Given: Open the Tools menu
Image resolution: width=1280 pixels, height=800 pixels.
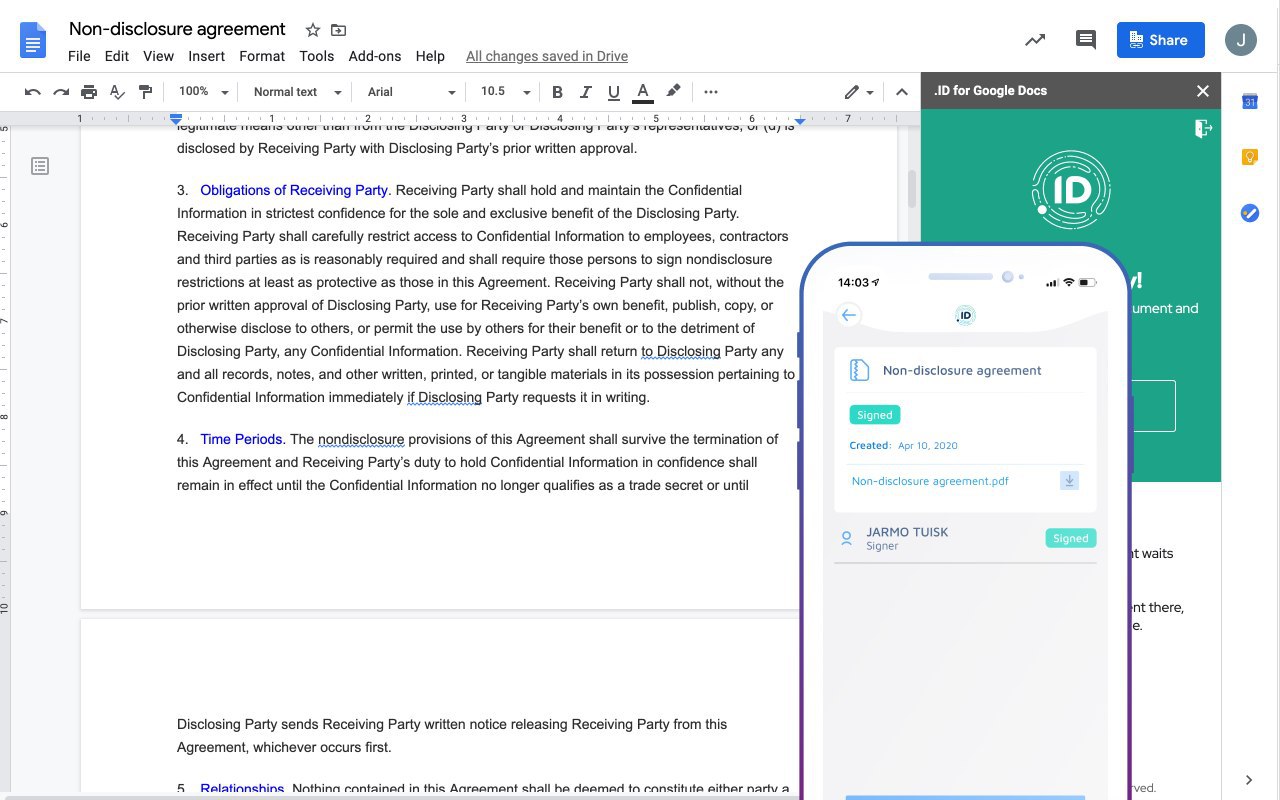Looking at the screenshot, I should pyautogui.click(x=316, y=56).
